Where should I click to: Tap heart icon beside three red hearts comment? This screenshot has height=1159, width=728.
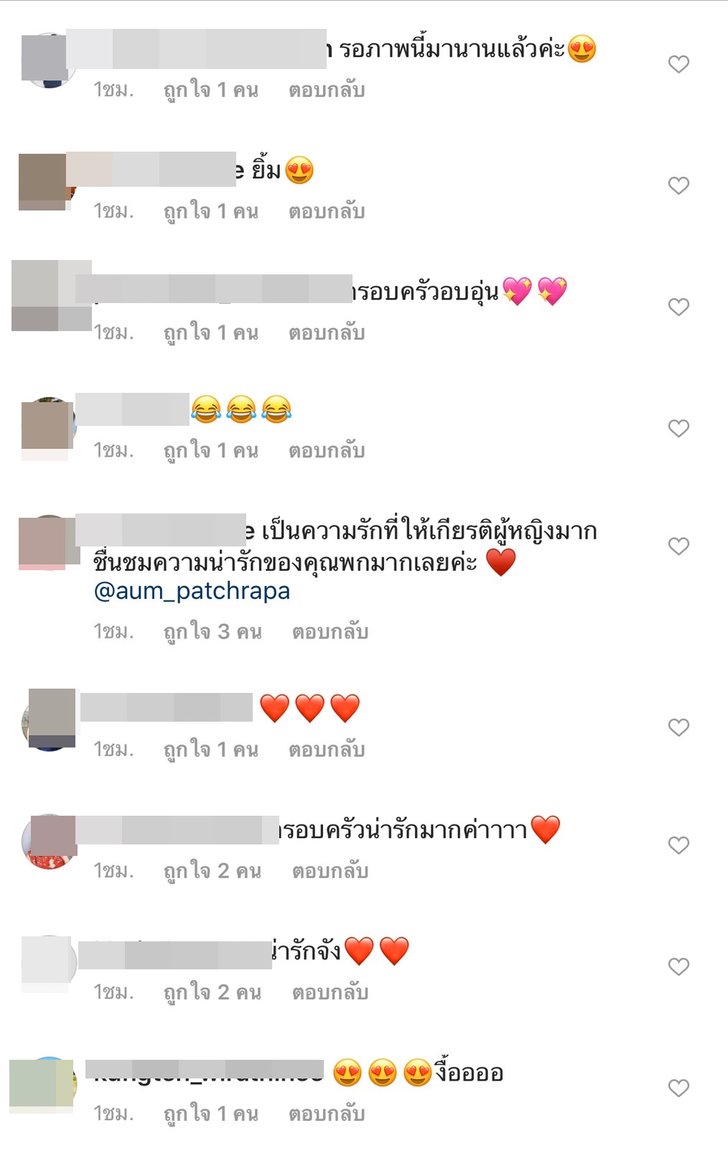678,727
